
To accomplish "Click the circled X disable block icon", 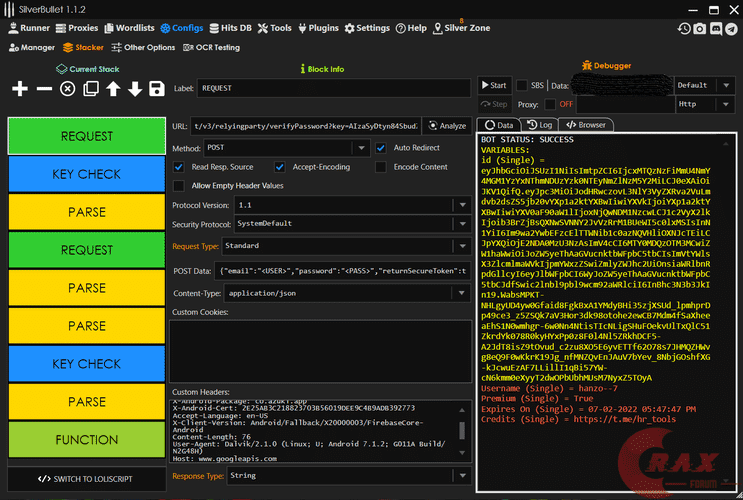I will point(67,89).
